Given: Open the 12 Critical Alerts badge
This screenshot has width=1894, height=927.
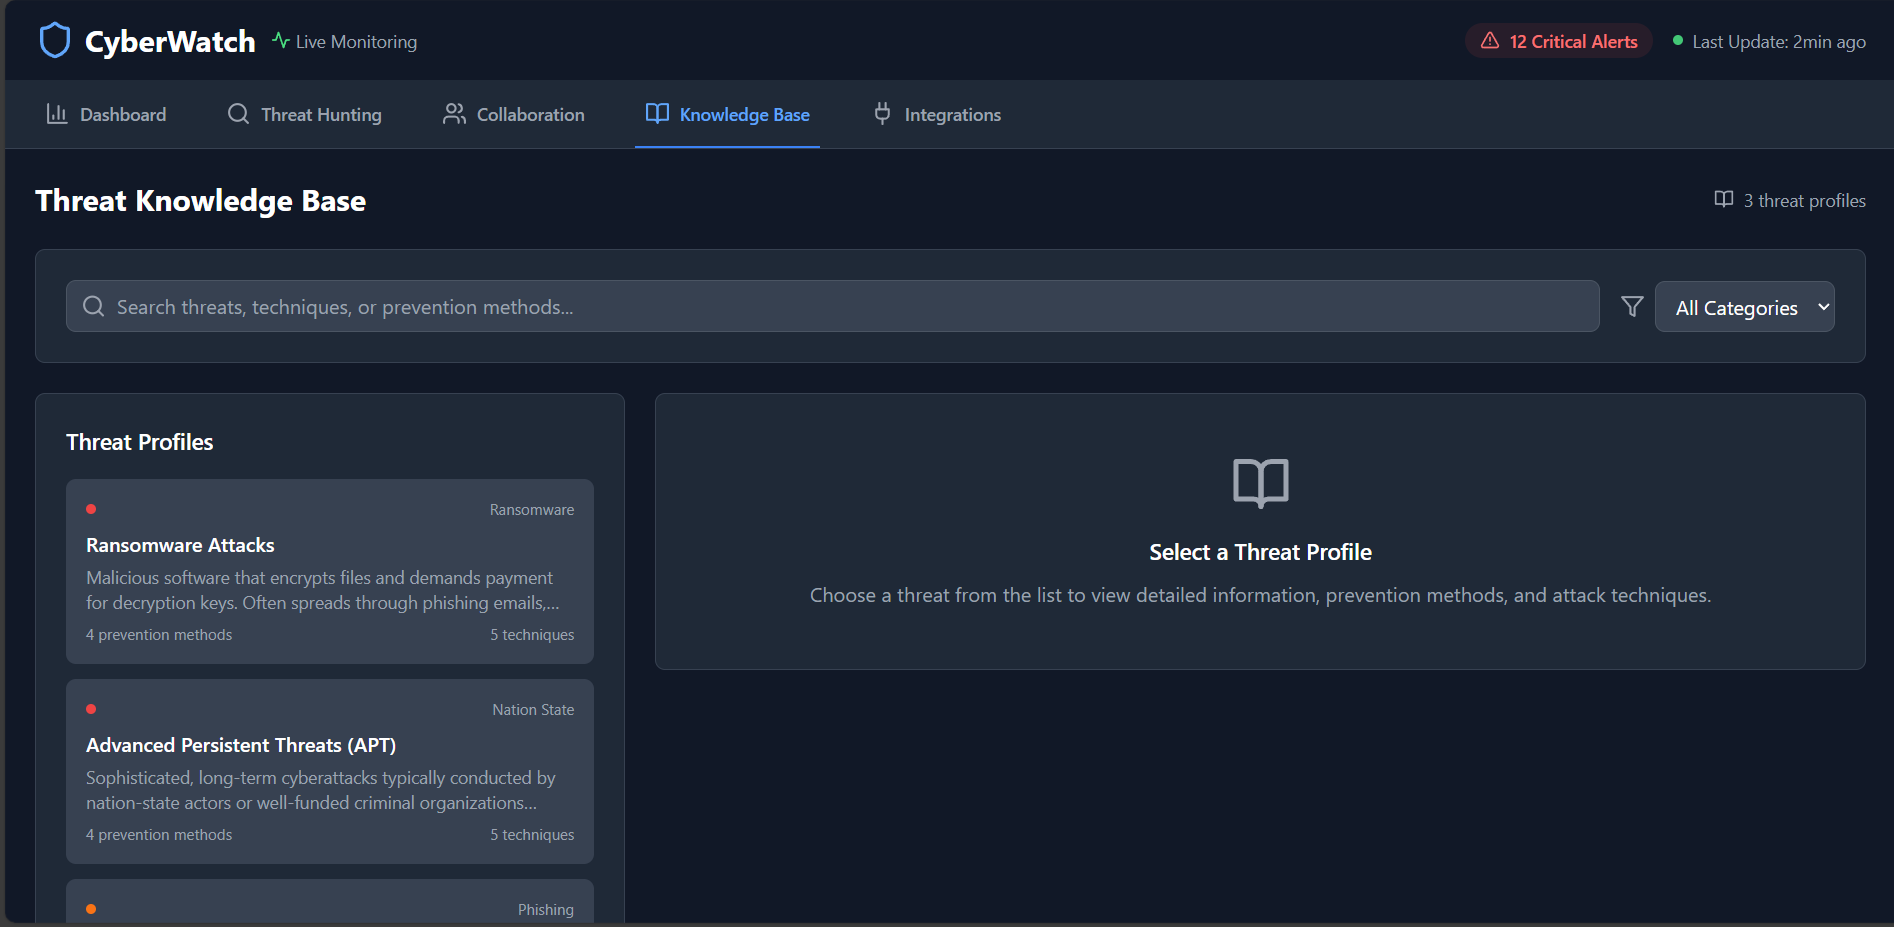Looking at the screenshot, I should (x=1559, y=41).
